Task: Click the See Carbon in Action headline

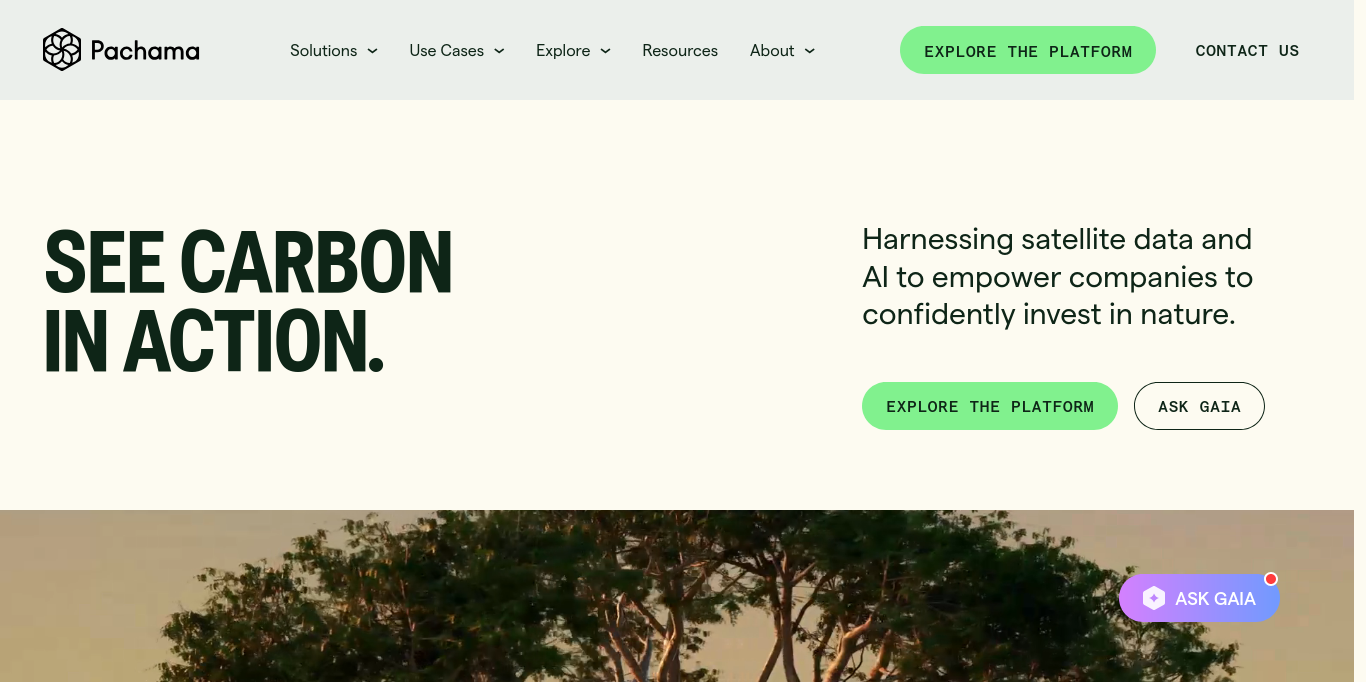Action: point(249,301)
